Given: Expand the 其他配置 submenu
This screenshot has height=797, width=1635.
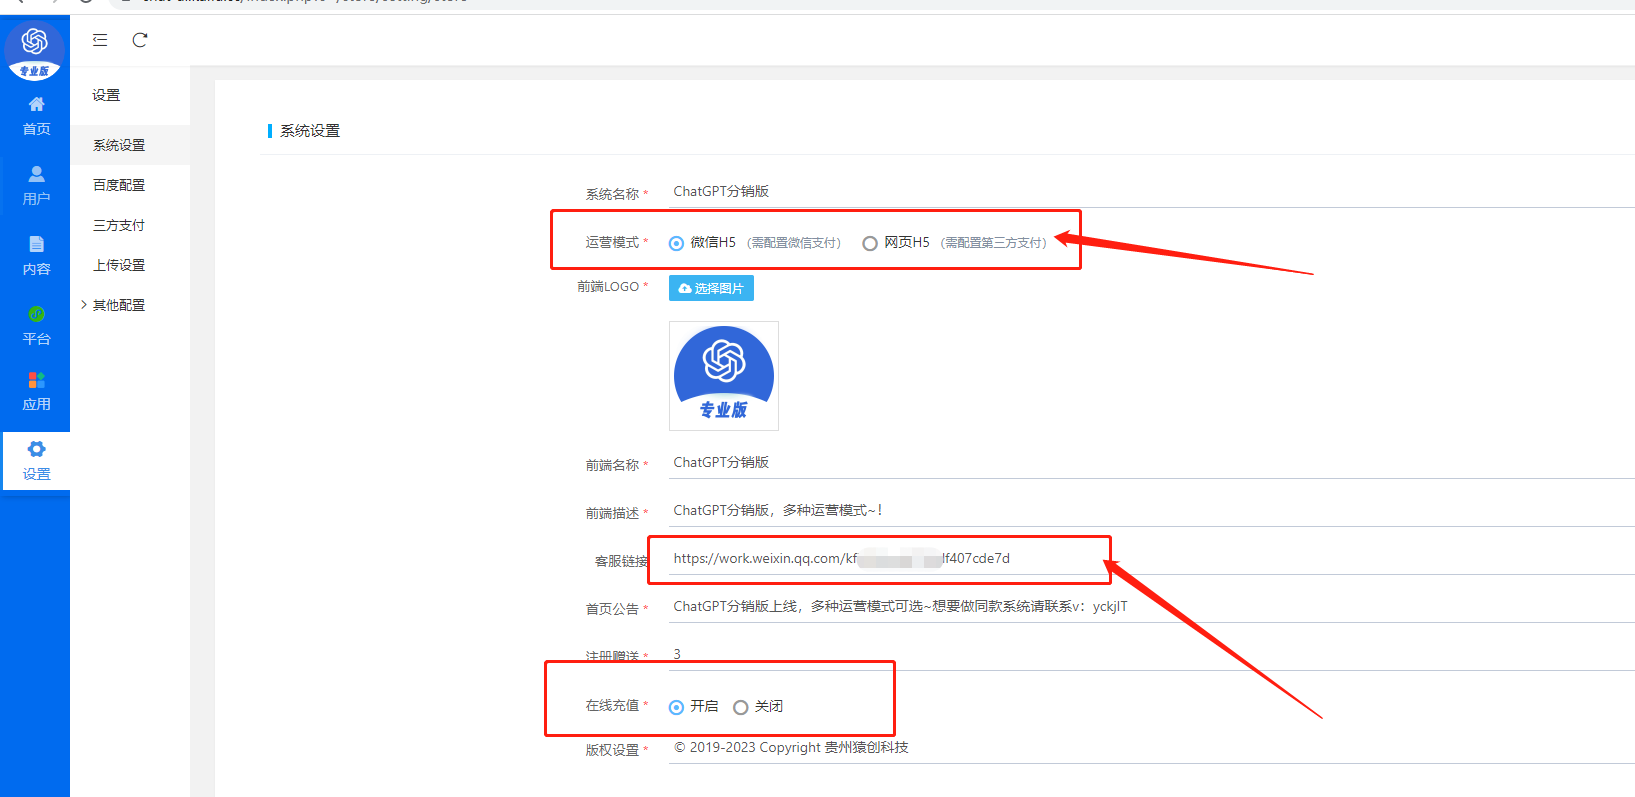Looking at the screenshot, I should pyautogui.click(x=119, y=305).
